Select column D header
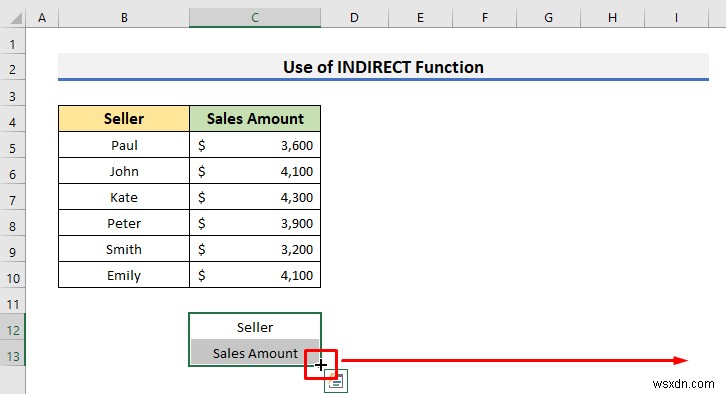The height and width of the screenshot is (394, 726). tap(354, 18)
